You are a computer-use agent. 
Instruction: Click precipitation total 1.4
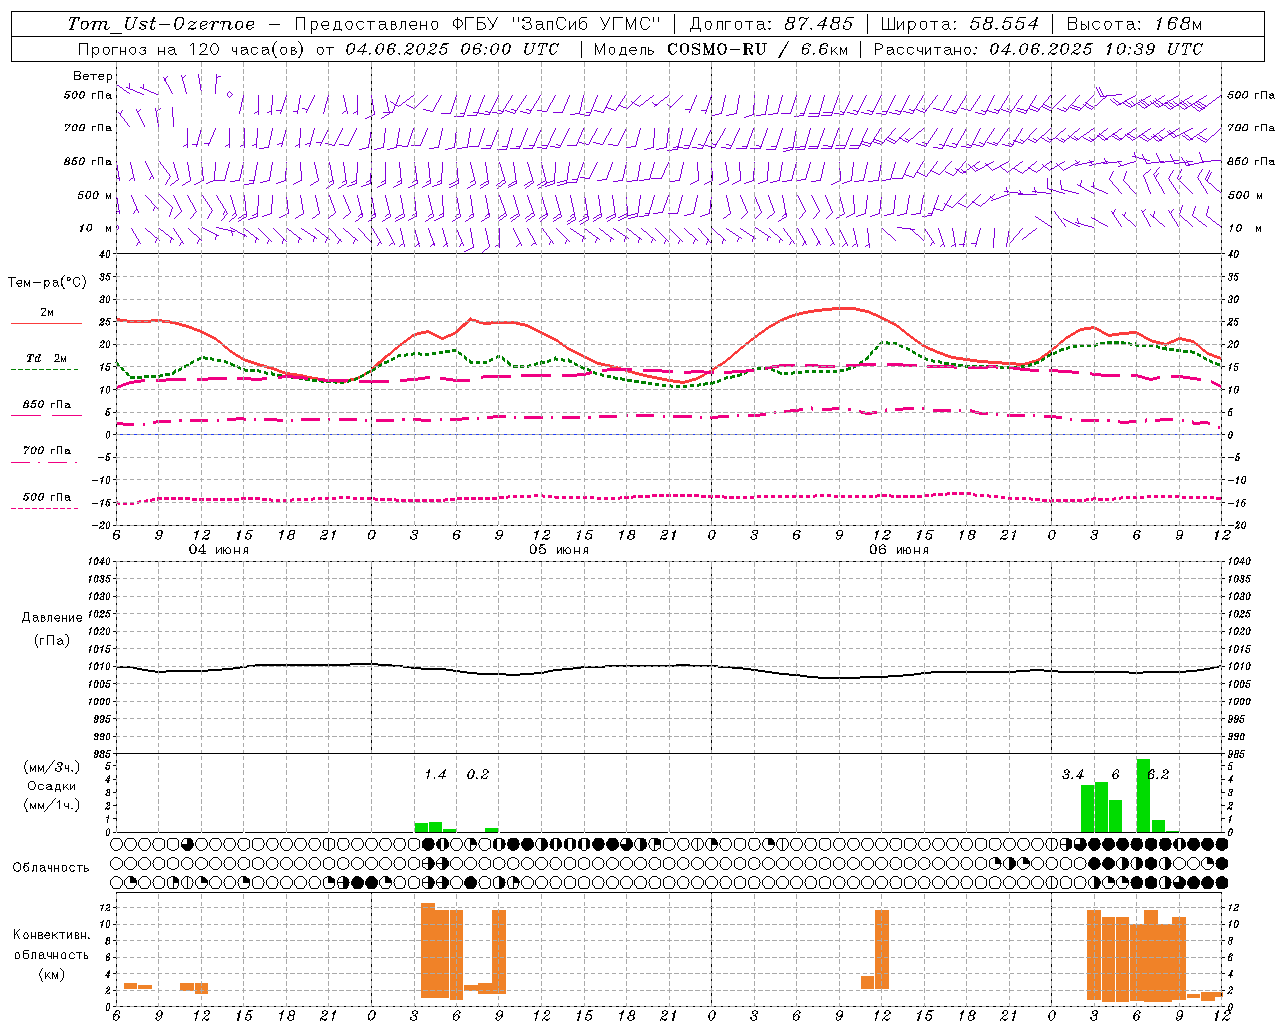(435, 775)
